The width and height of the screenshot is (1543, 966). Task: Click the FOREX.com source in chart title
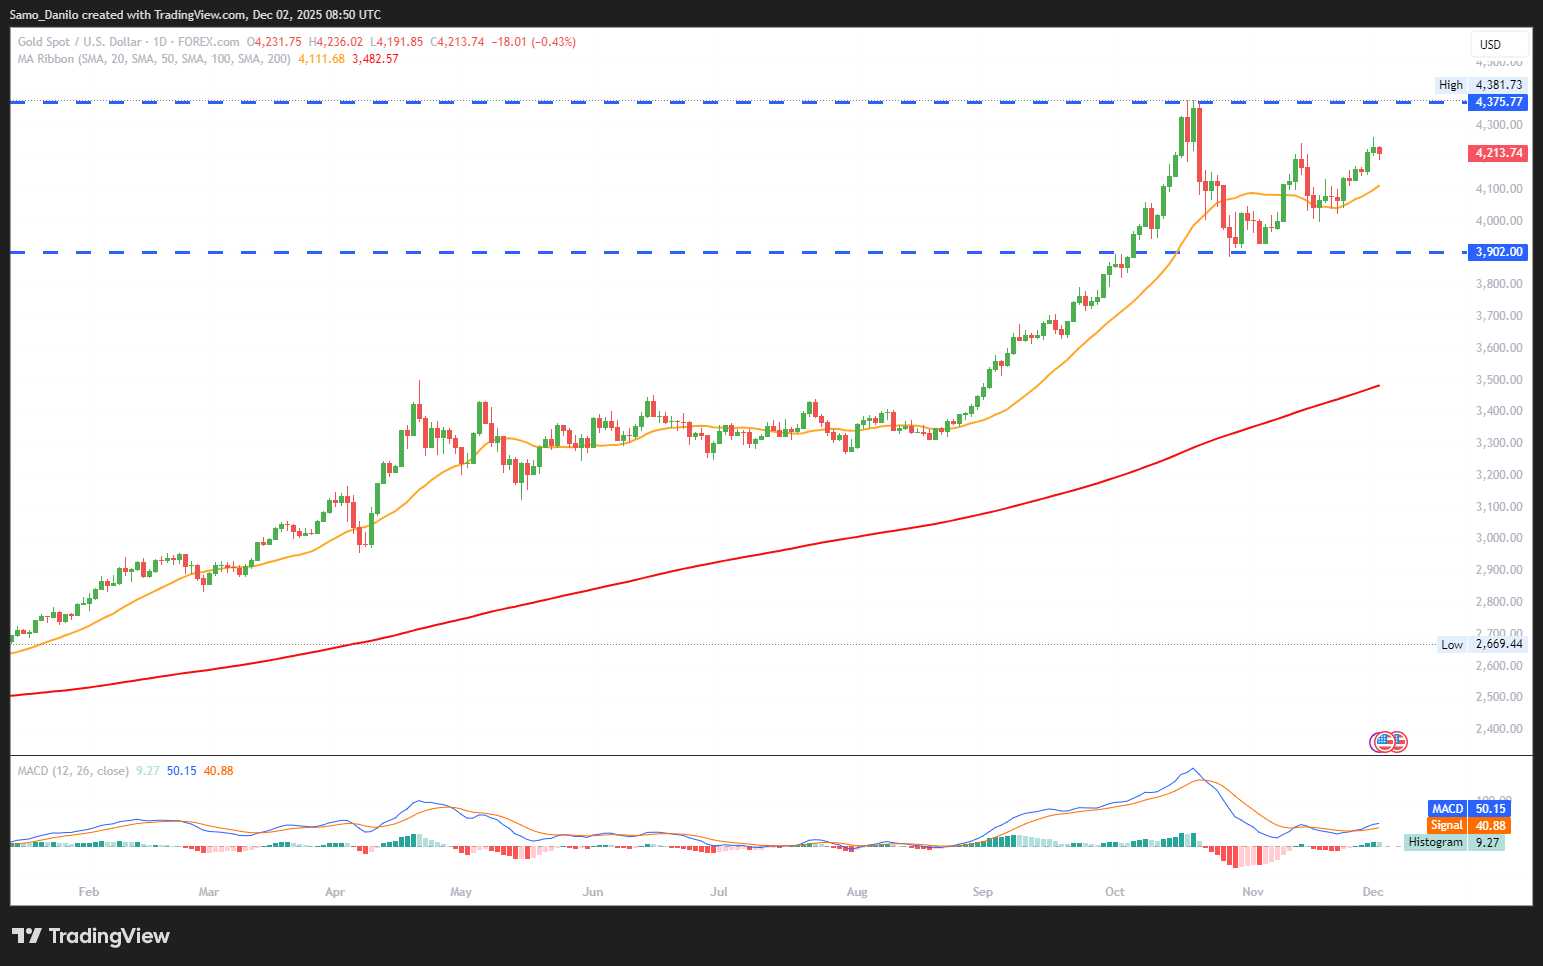pos(208,42)
